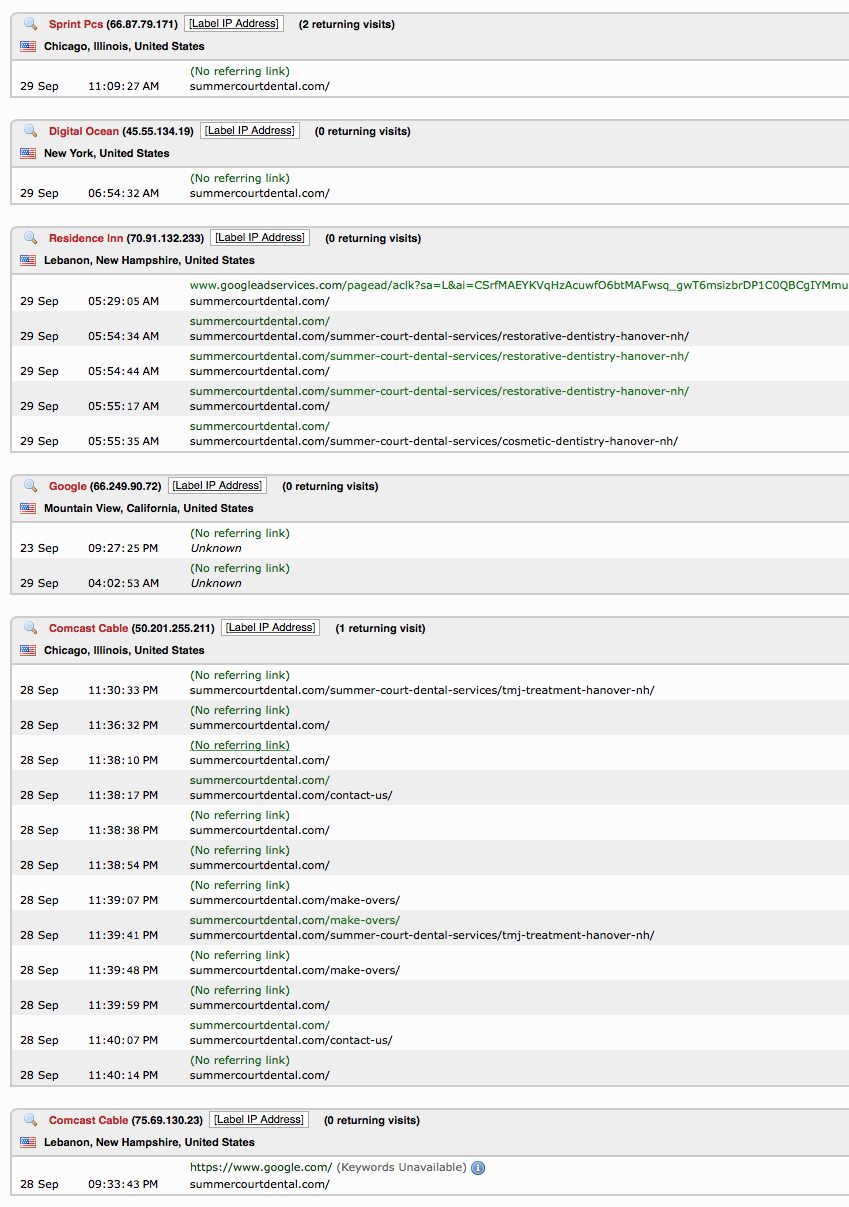
Task: Click the "(1 returning visit)" text
Action: tap(380, 628)
